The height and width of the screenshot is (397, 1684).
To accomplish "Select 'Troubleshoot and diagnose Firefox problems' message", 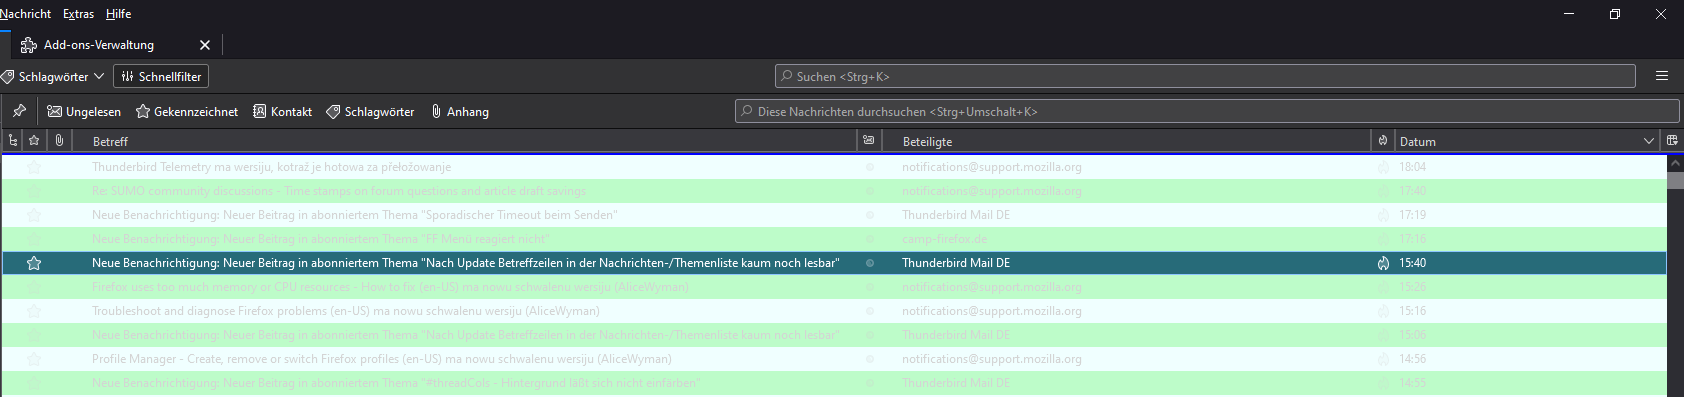I will (x=834, y=311).
